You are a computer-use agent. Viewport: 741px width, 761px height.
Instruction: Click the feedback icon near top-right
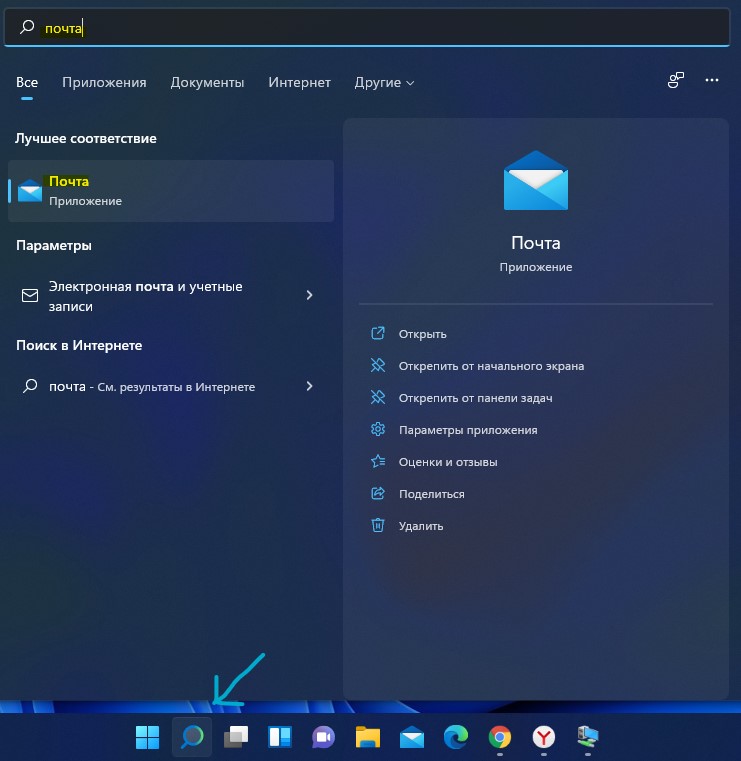[x=675, y=80]
